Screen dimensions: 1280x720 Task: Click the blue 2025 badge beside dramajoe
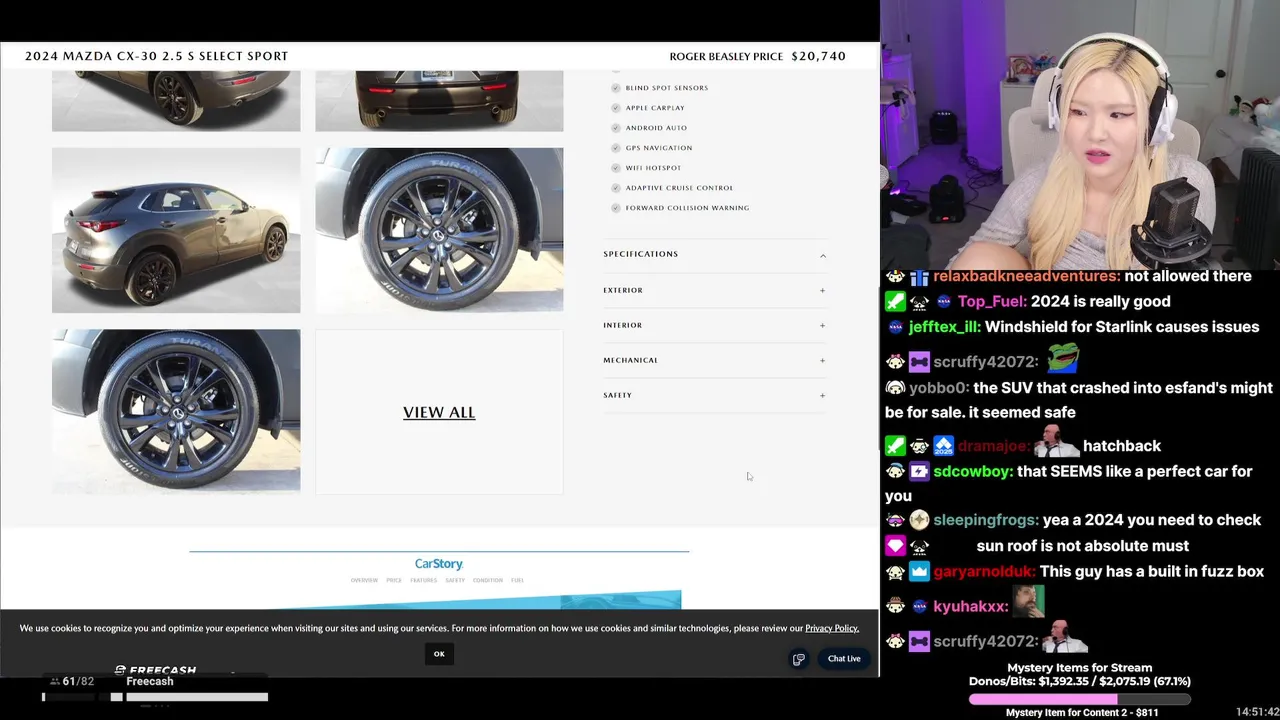click(x=944, y=446)
